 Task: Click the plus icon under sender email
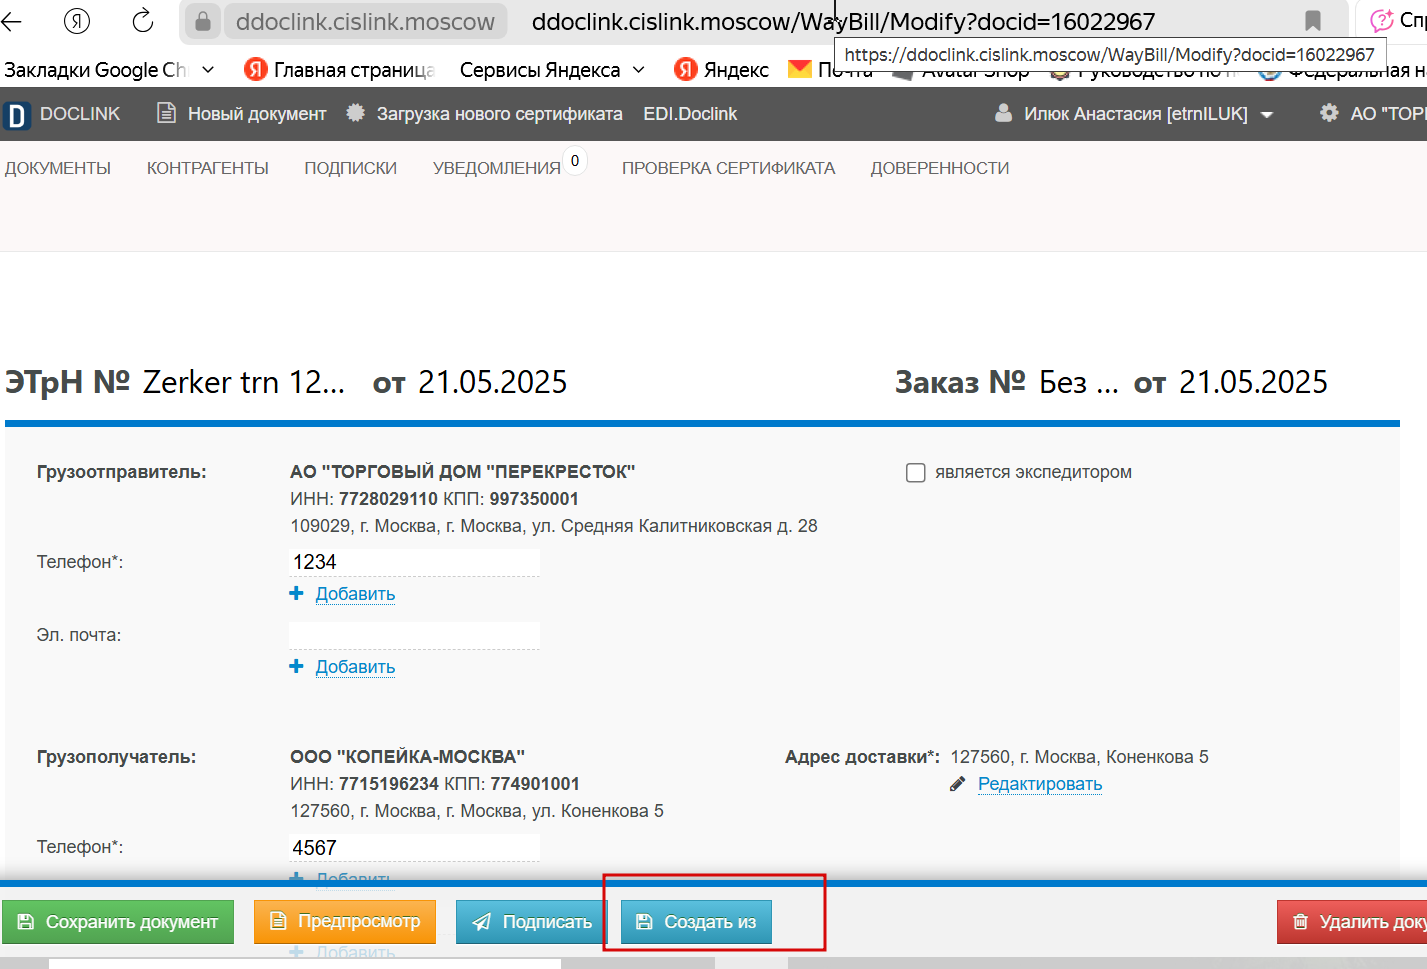[x=296, y=666]
